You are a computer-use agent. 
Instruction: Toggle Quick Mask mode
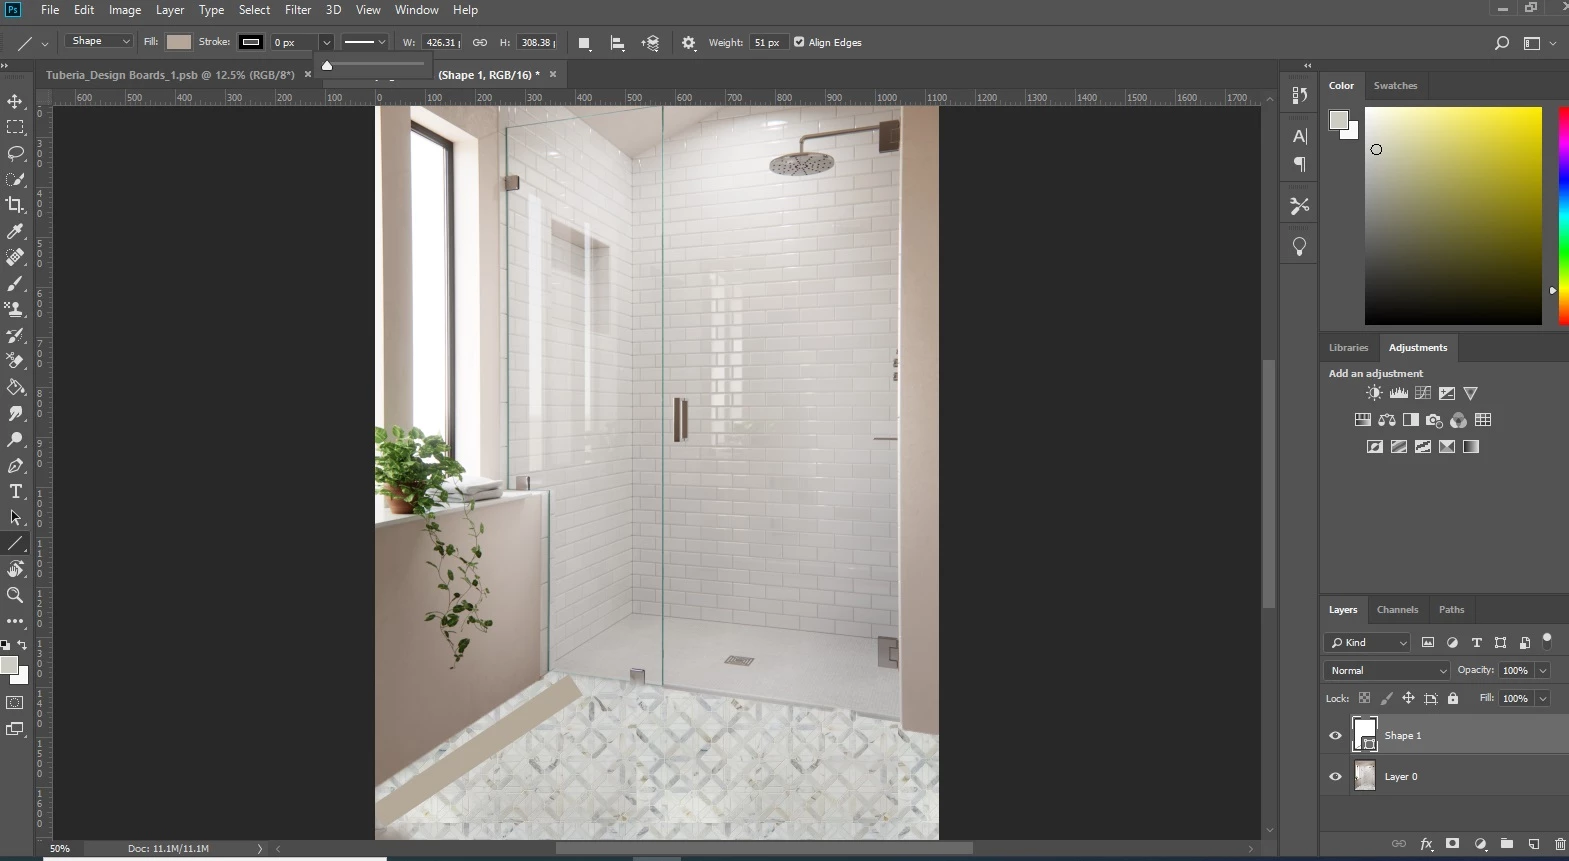15,703
